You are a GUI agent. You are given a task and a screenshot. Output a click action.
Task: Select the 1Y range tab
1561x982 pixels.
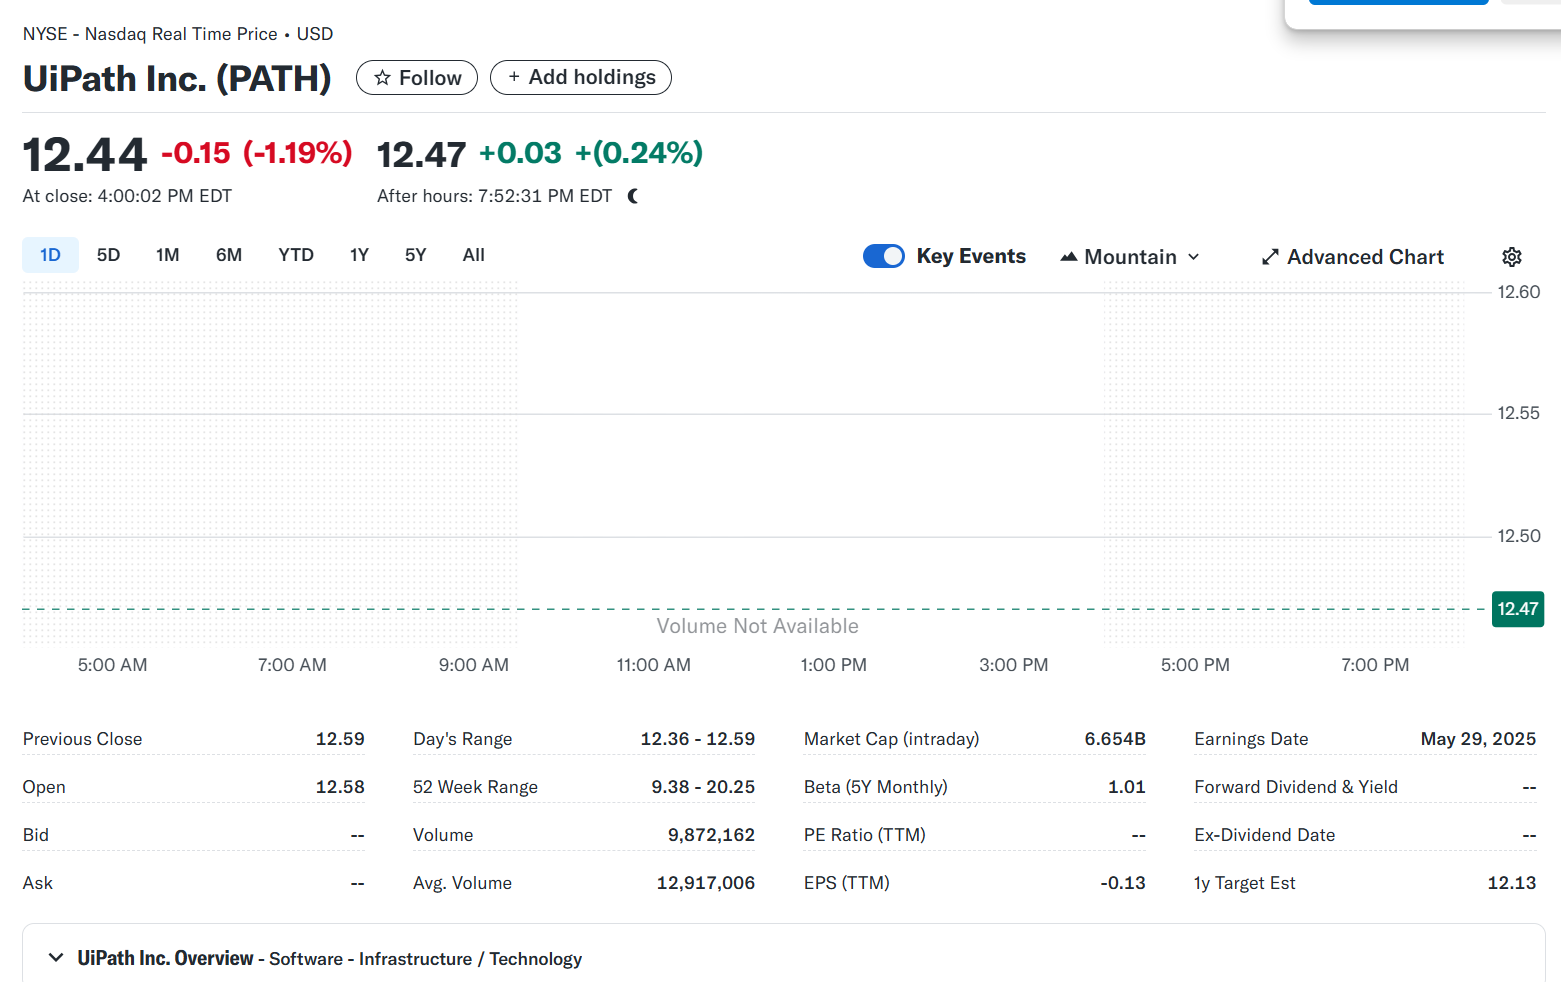pyautogui.click(x=360, y=255)
